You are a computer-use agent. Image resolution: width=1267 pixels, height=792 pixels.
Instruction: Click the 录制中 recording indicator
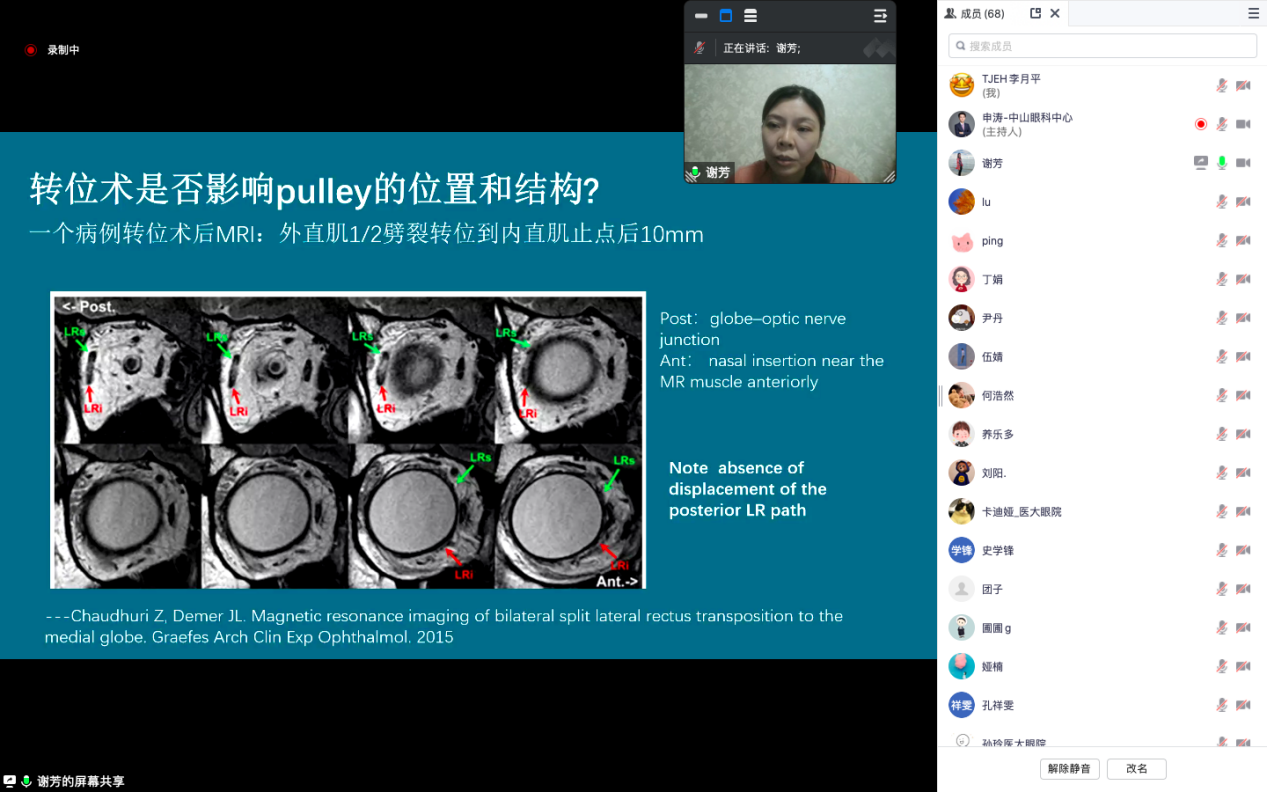(x=53, y=50)
